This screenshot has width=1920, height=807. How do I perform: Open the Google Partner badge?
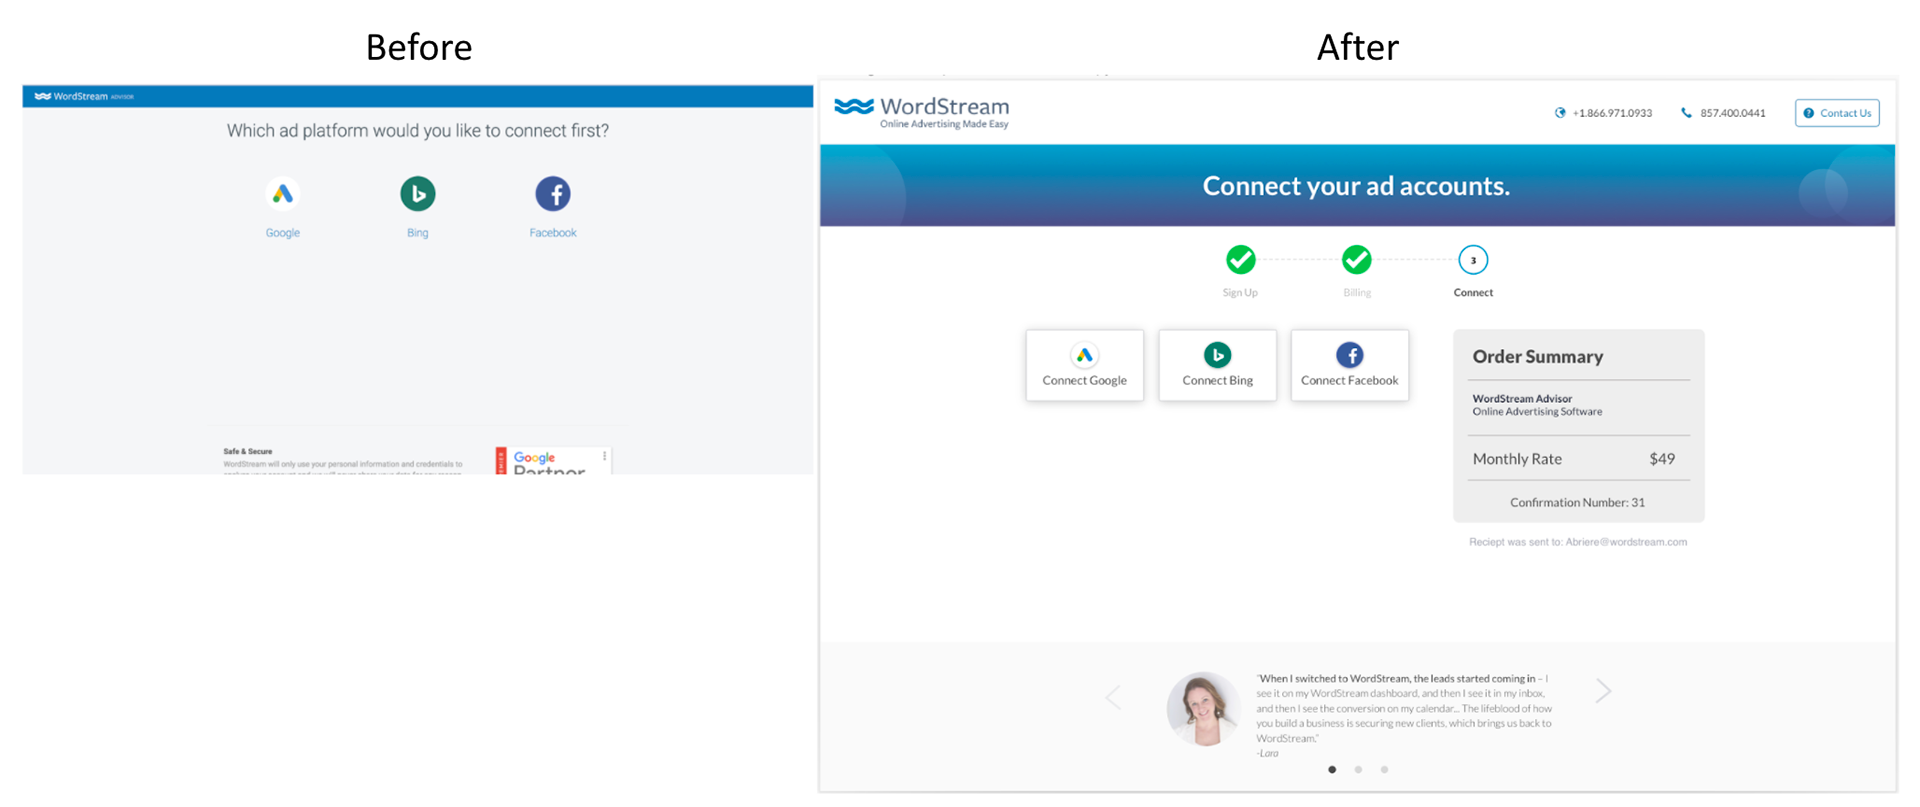(x=553, y=461)
